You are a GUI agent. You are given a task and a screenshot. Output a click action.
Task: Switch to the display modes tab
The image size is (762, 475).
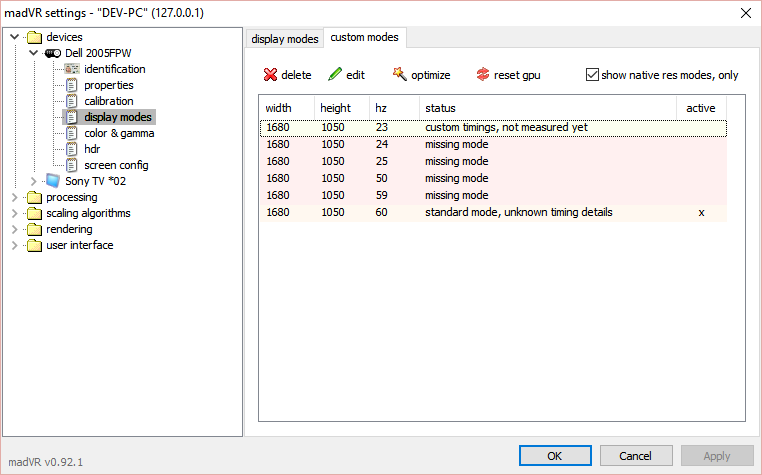pos(285,39)
